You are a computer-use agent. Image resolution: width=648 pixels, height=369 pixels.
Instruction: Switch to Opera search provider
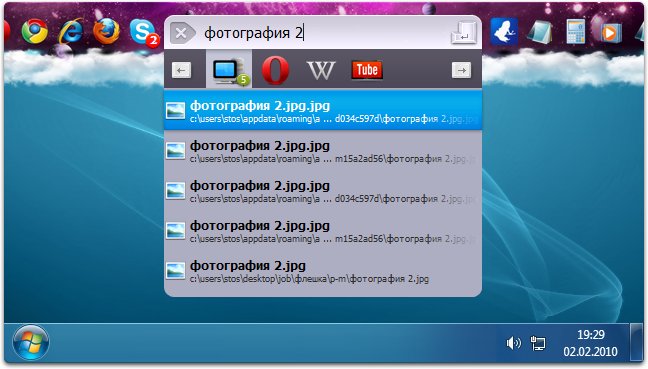point(275,70)
